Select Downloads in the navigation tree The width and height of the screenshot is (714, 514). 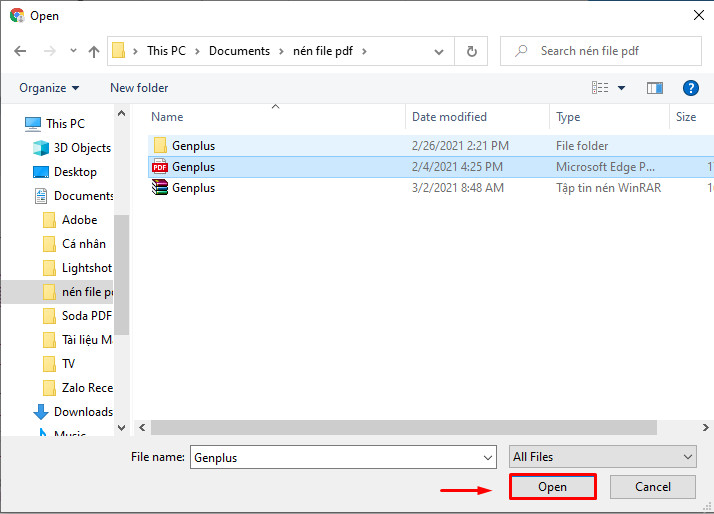[83, 411]
